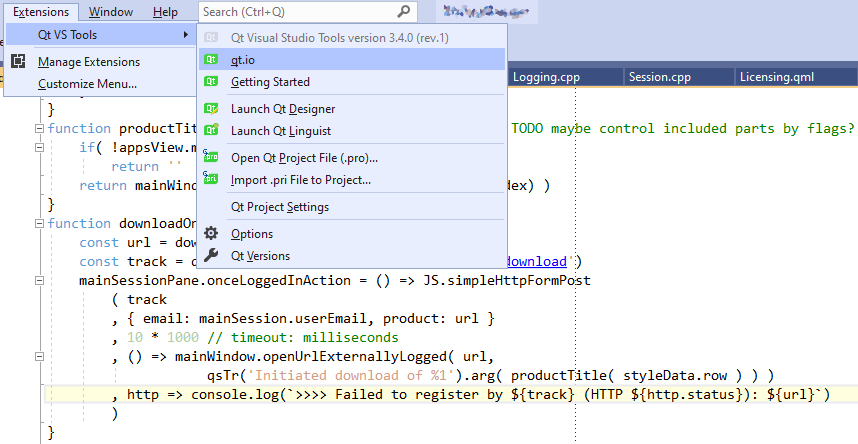The image size is (858, 444).
Task: Click the Qt Linguist icon
Action: [x=211, y=130]
